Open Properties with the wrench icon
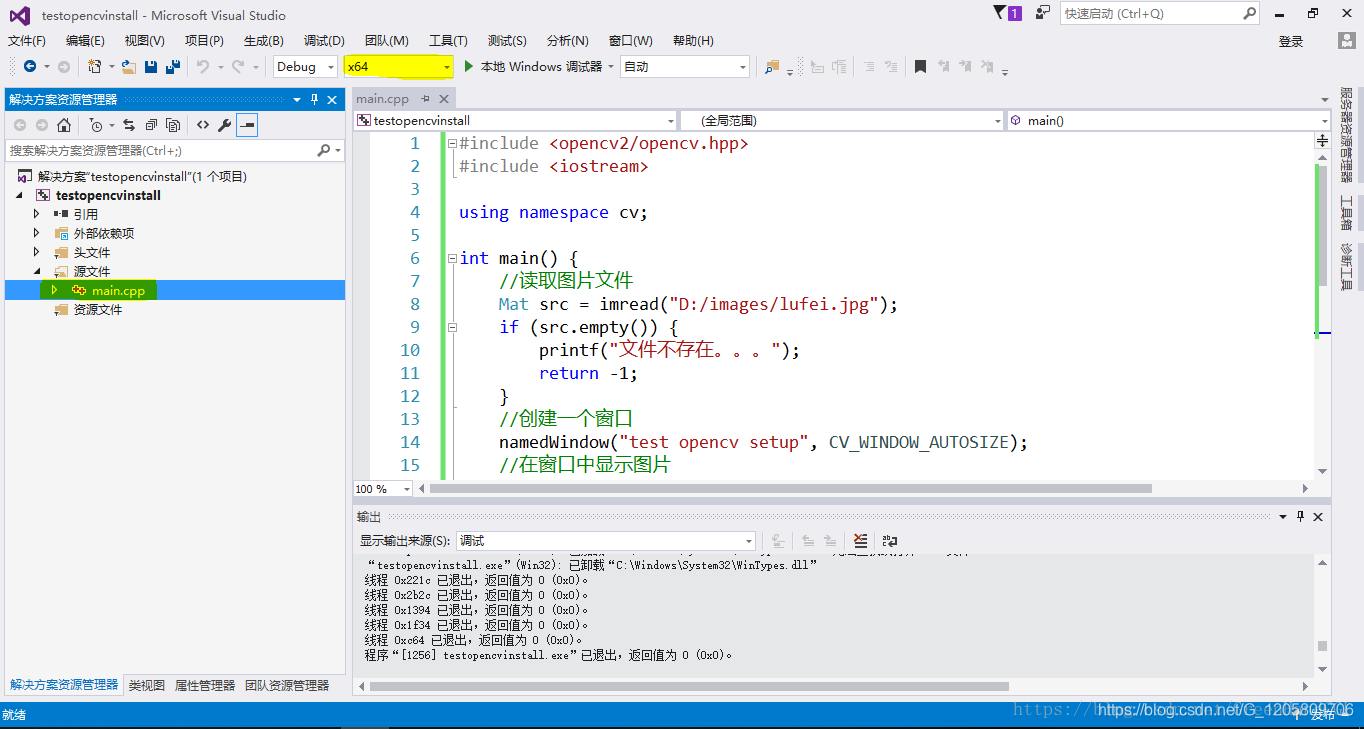The image size is (1364, 729). (225, 125)
